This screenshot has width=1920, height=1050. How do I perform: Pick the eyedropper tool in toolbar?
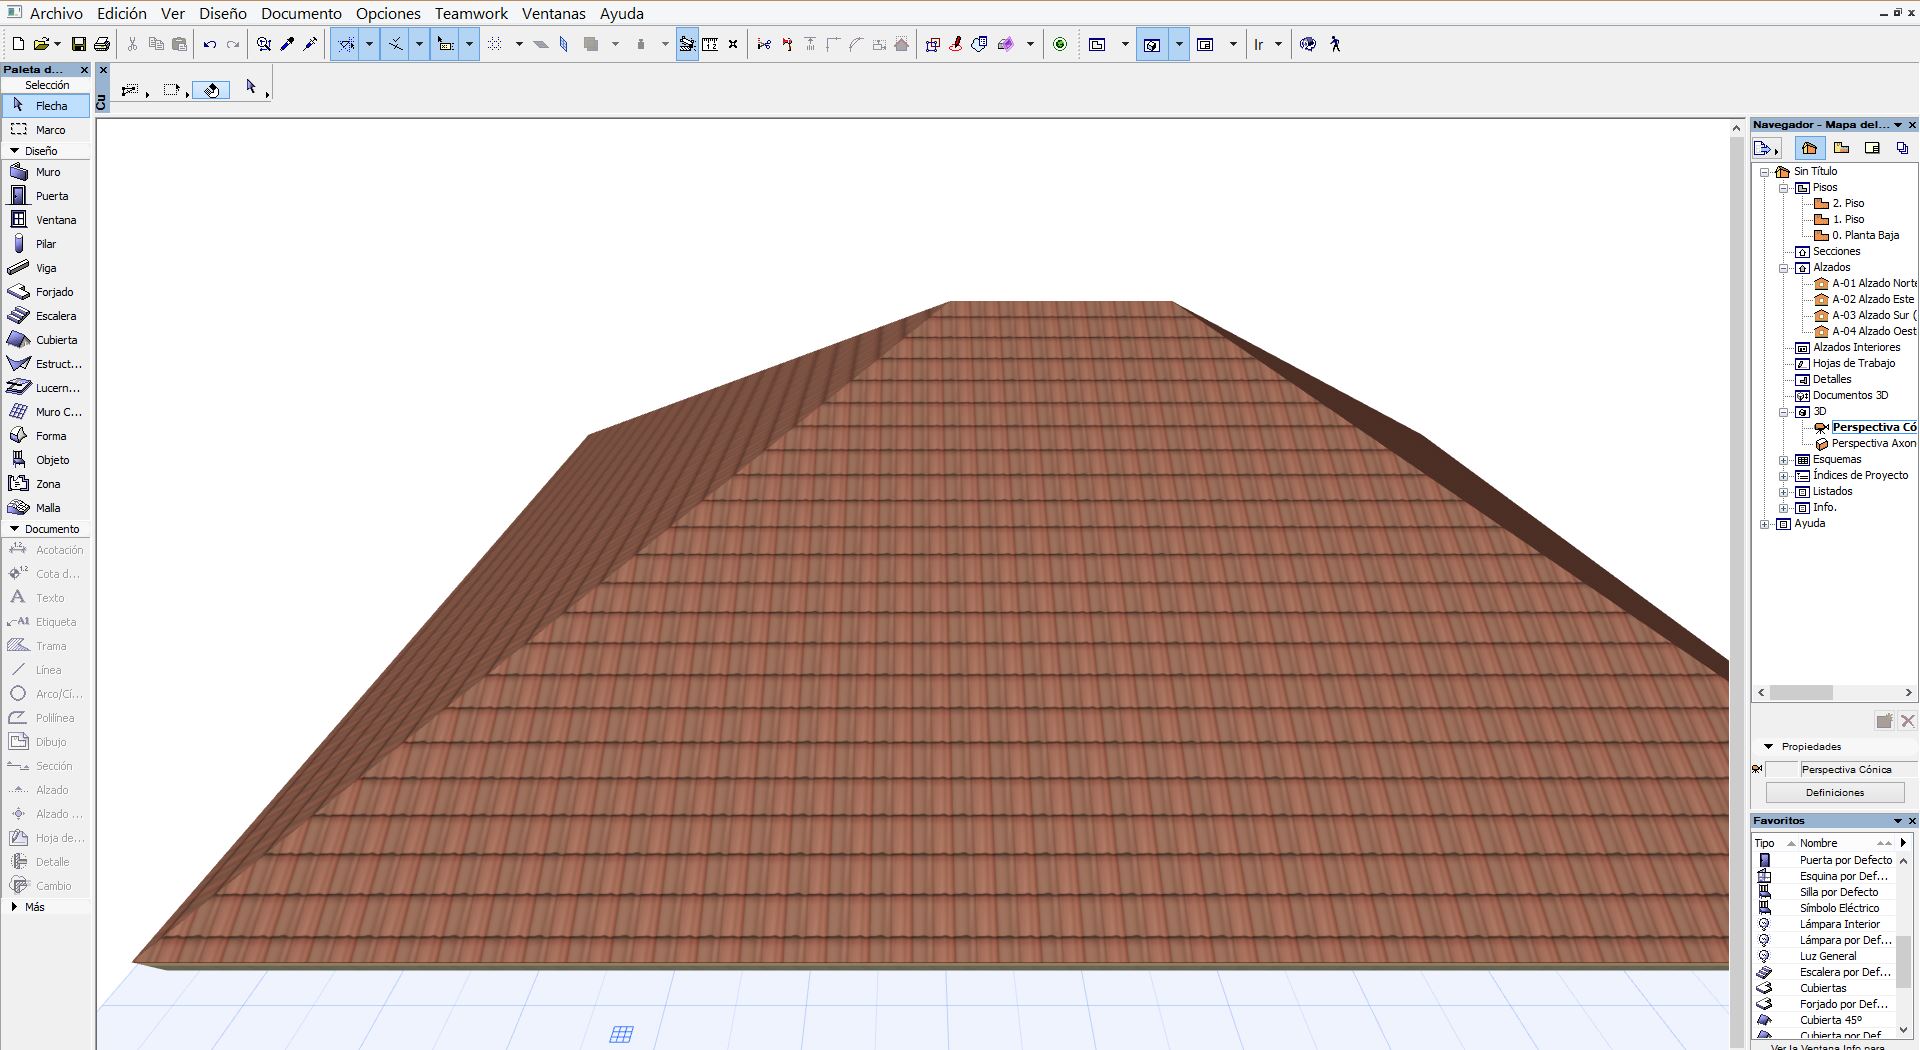point(287,44)
